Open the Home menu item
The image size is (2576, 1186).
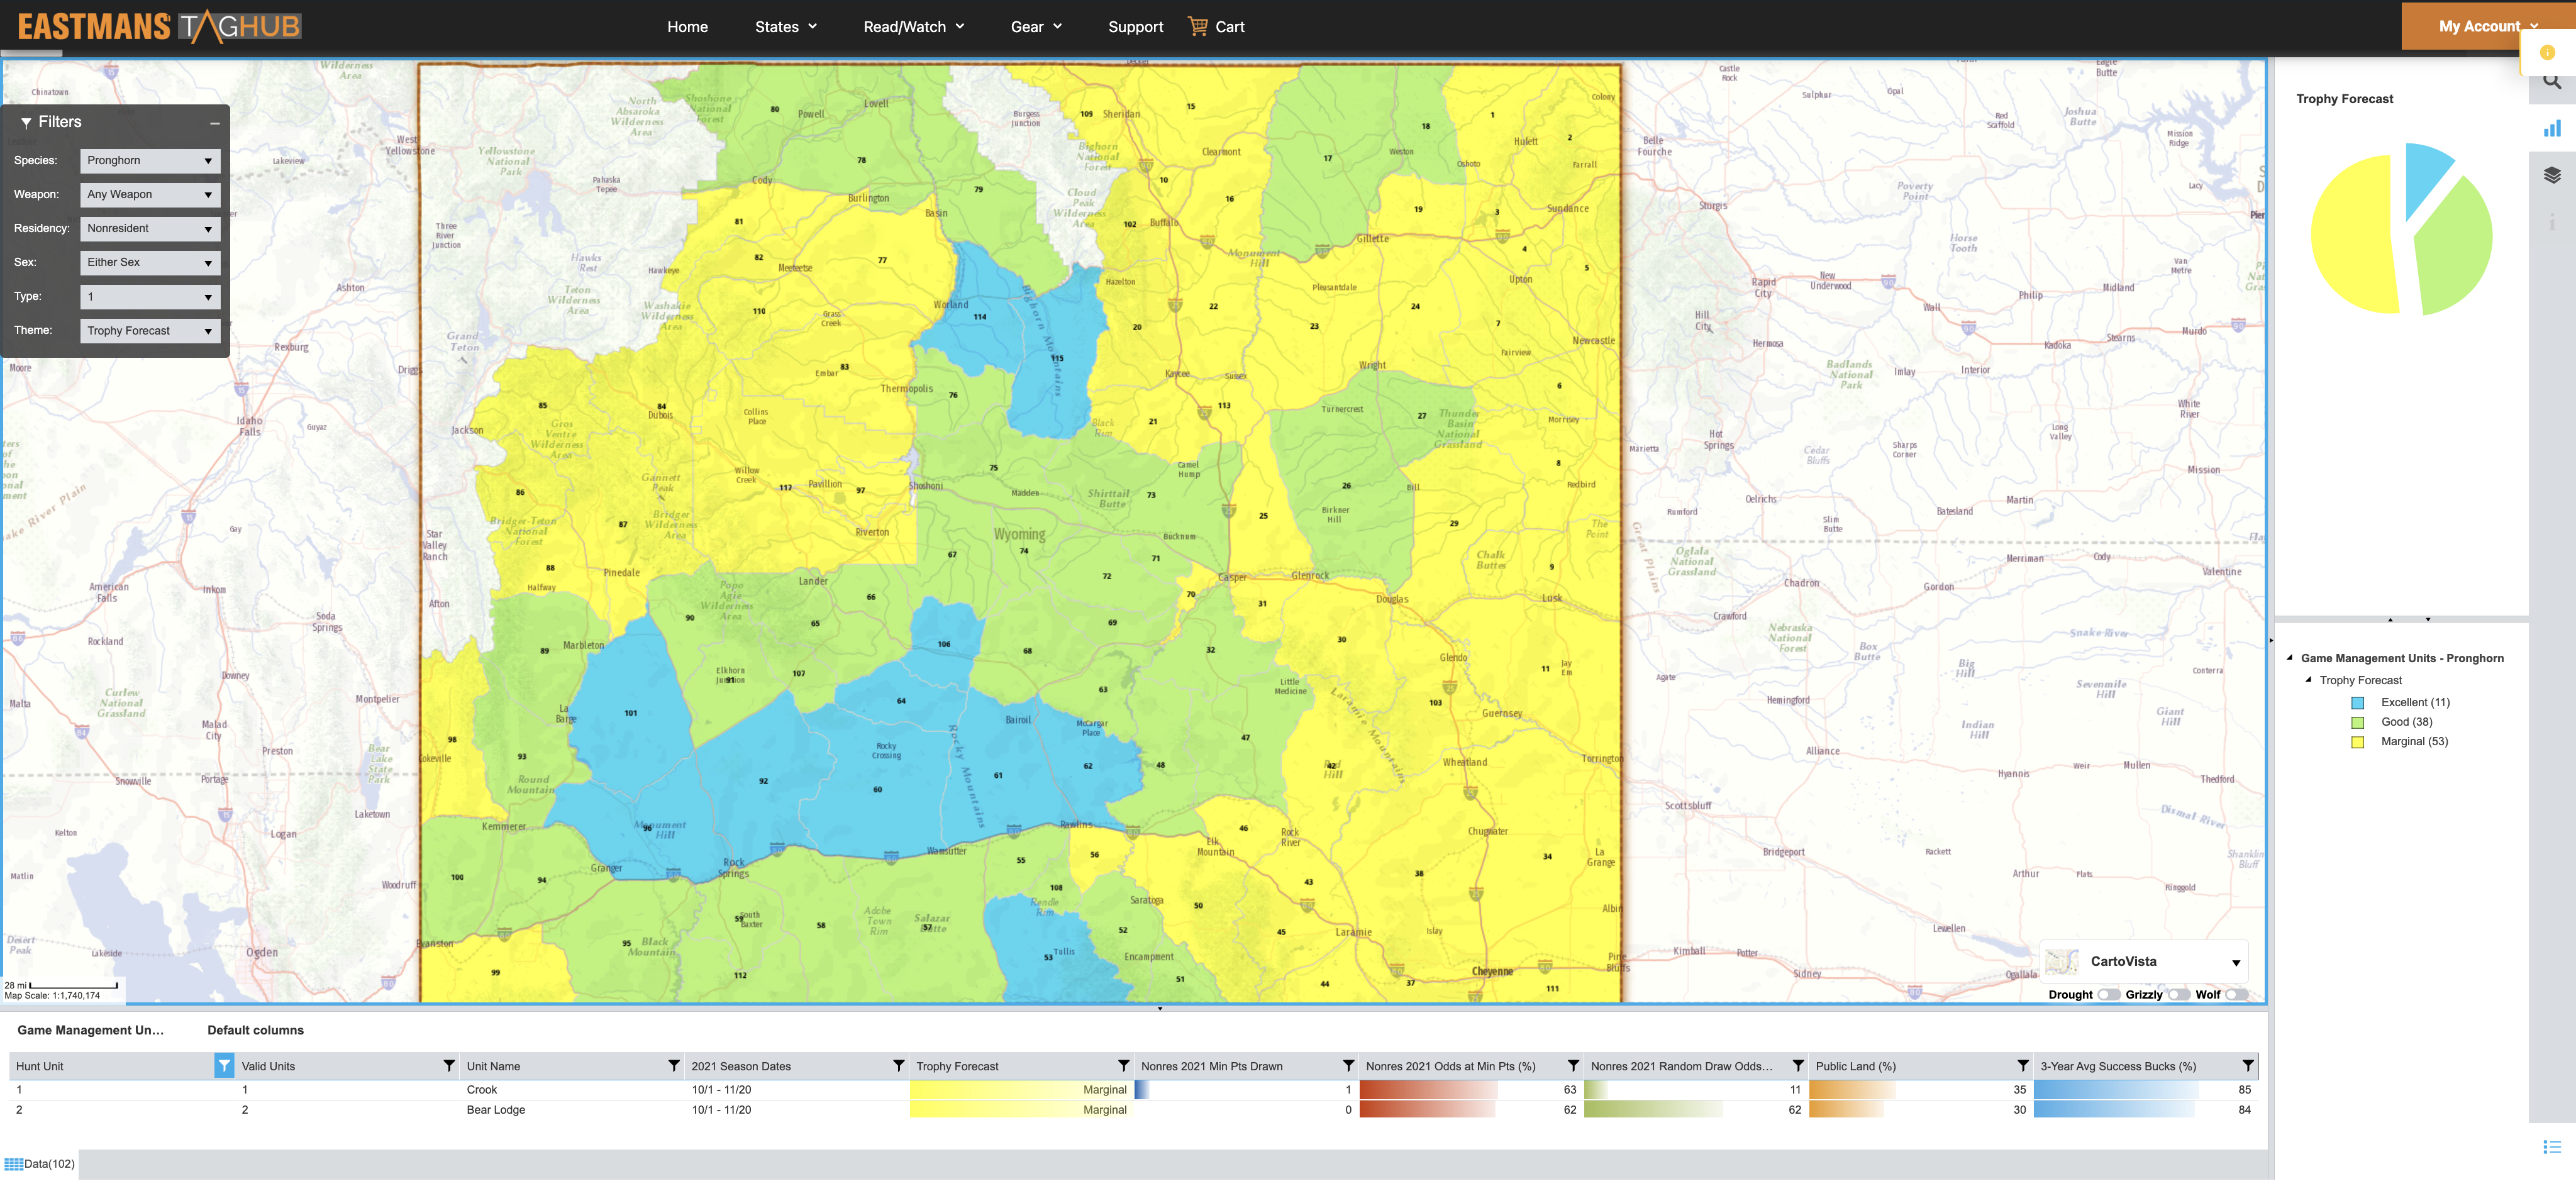click(687, 27)
